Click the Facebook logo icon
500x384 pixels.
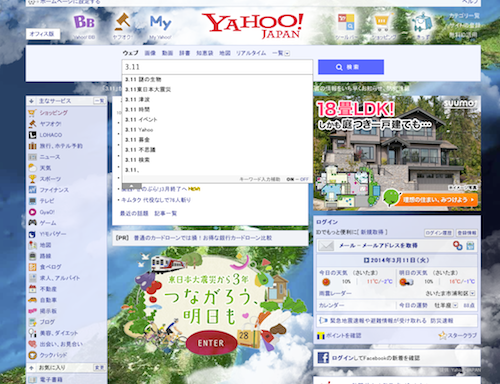coord(323,358)
